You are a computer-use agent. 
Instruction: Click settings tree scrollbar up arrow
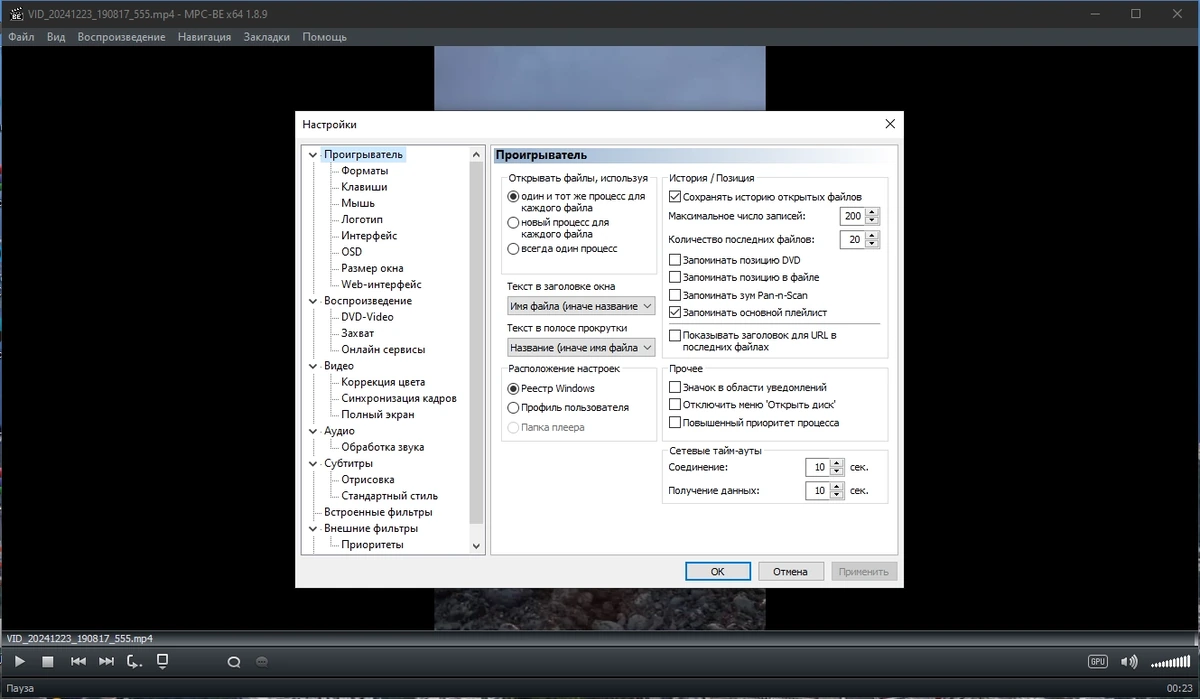476,155
